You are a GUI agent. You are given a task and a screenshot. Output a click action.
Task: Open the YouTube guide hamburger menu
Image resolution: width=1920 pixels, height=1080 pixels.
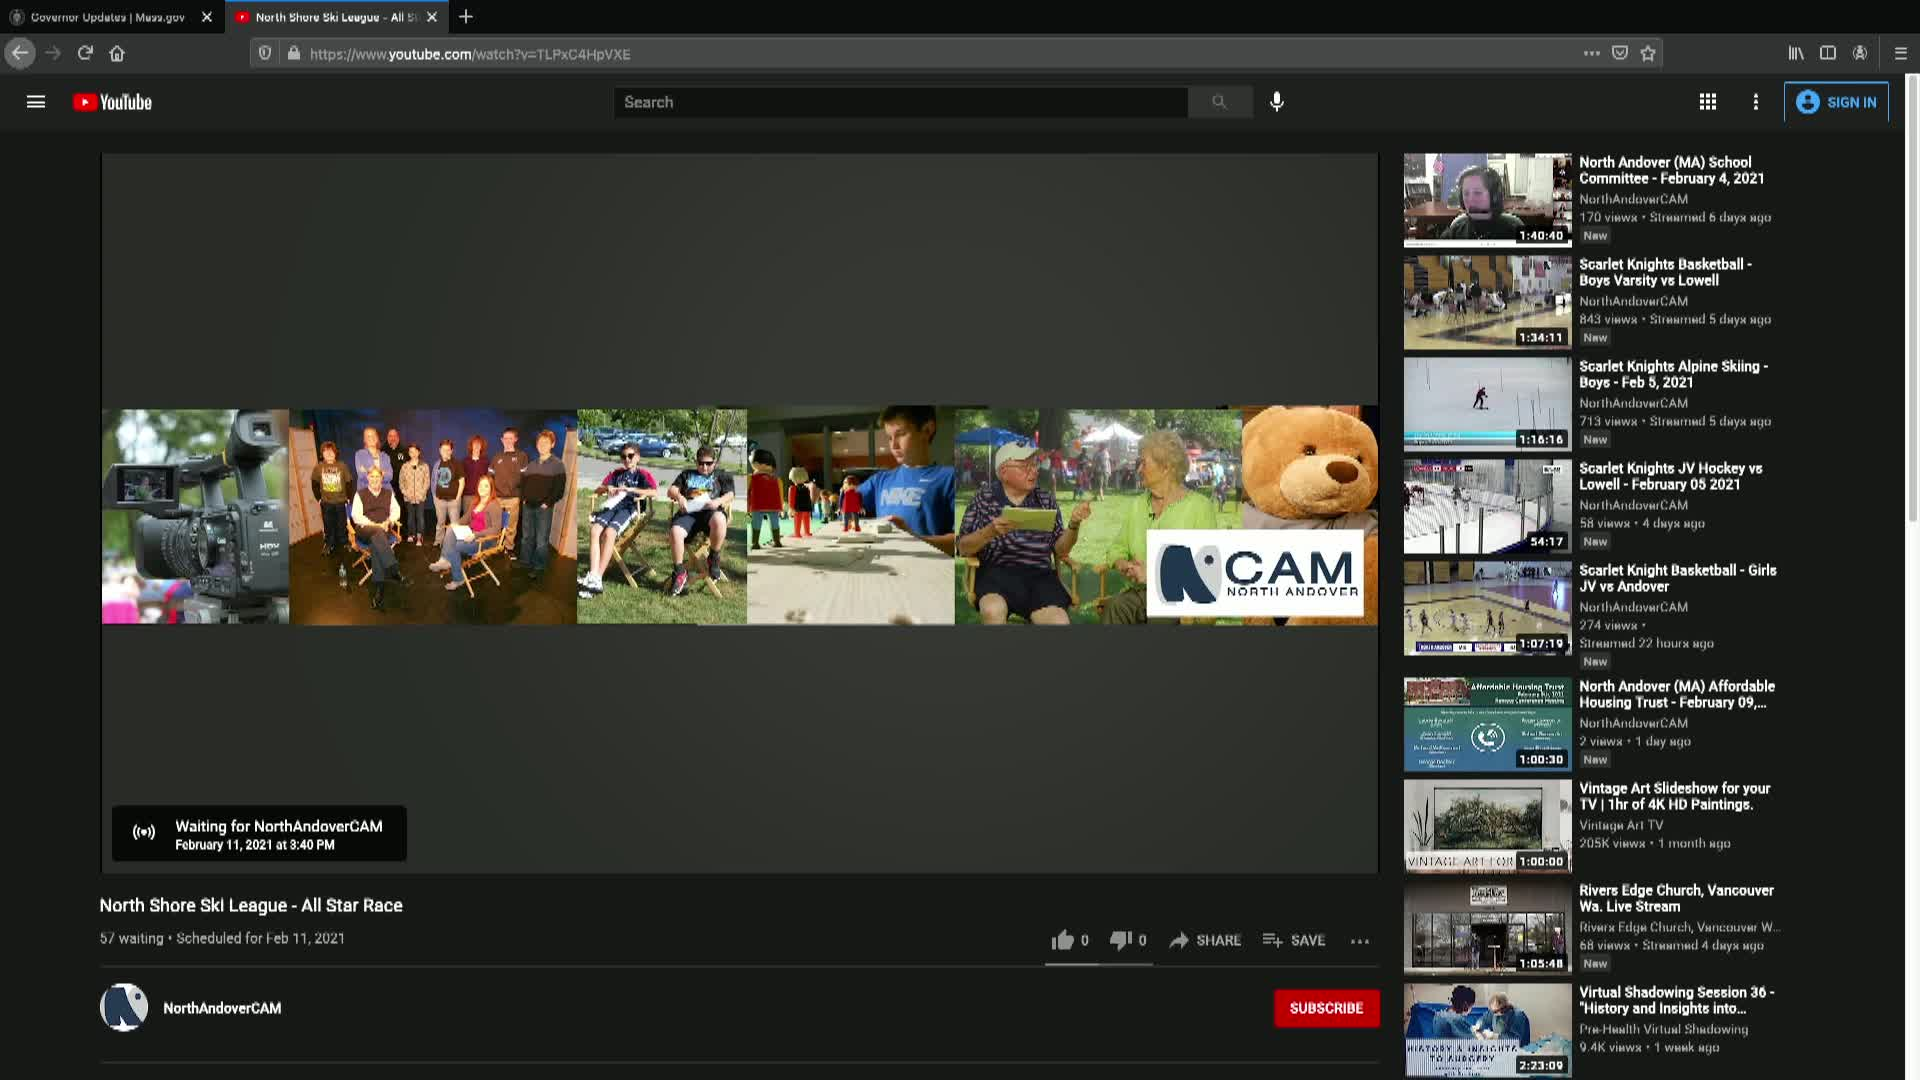(36, 102)
